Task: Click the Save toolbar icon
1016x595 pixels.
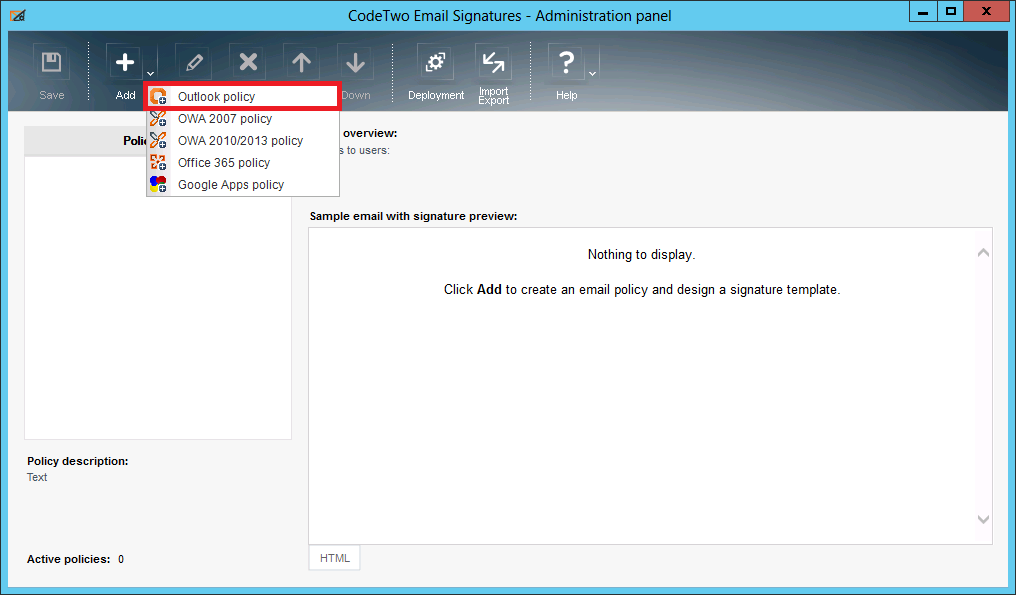Action: [51, 63]
